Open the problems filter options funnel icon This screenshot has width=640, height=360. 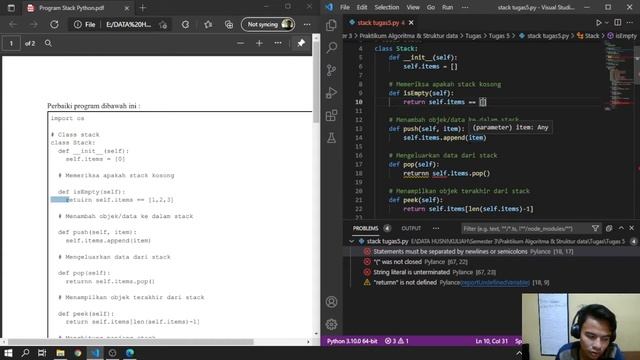595,229
